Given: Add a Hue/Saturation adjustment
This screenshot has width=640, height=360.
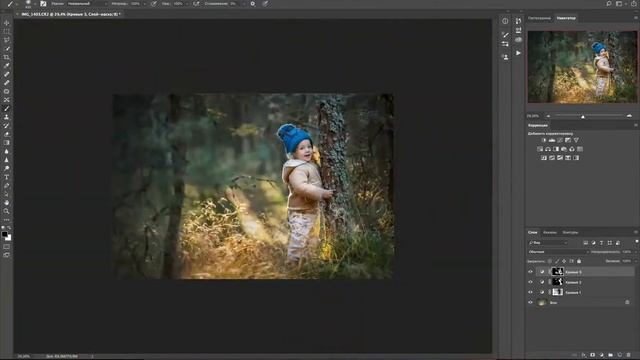Looking at the screenshot, I should click(540, 149).
